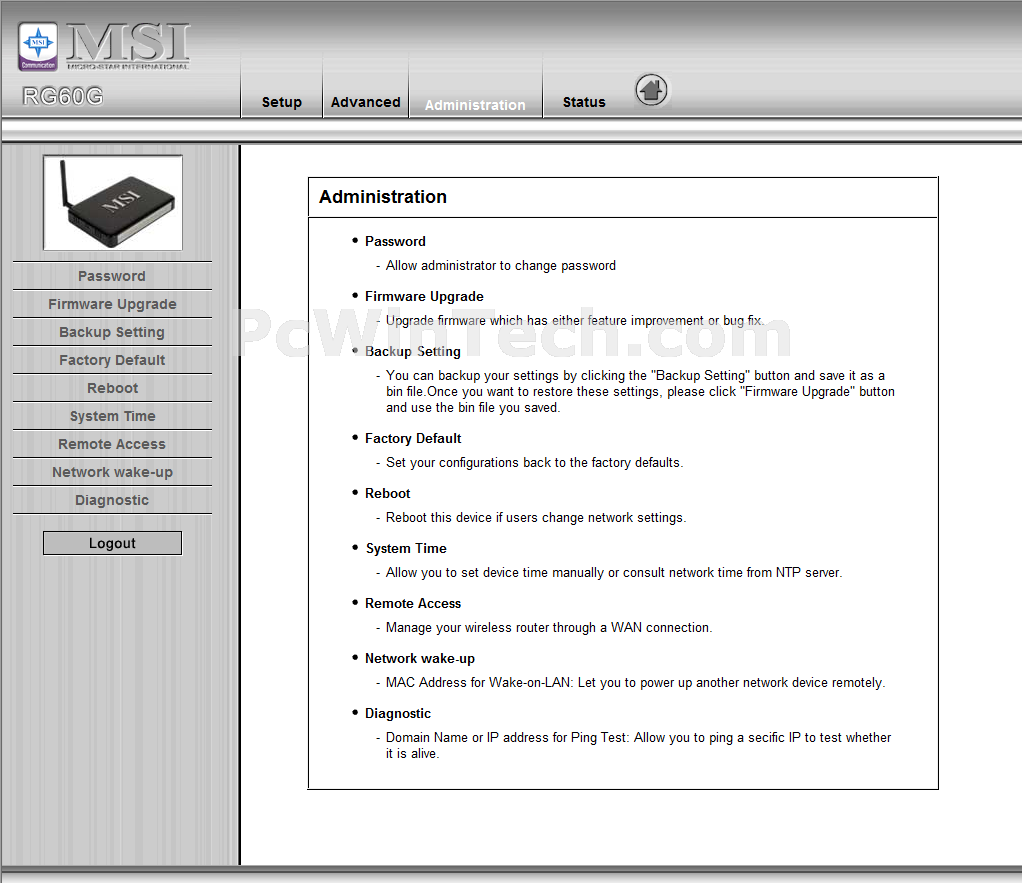
Task: Click the Backup Setting heading in content
Action: tap(413, 351)
